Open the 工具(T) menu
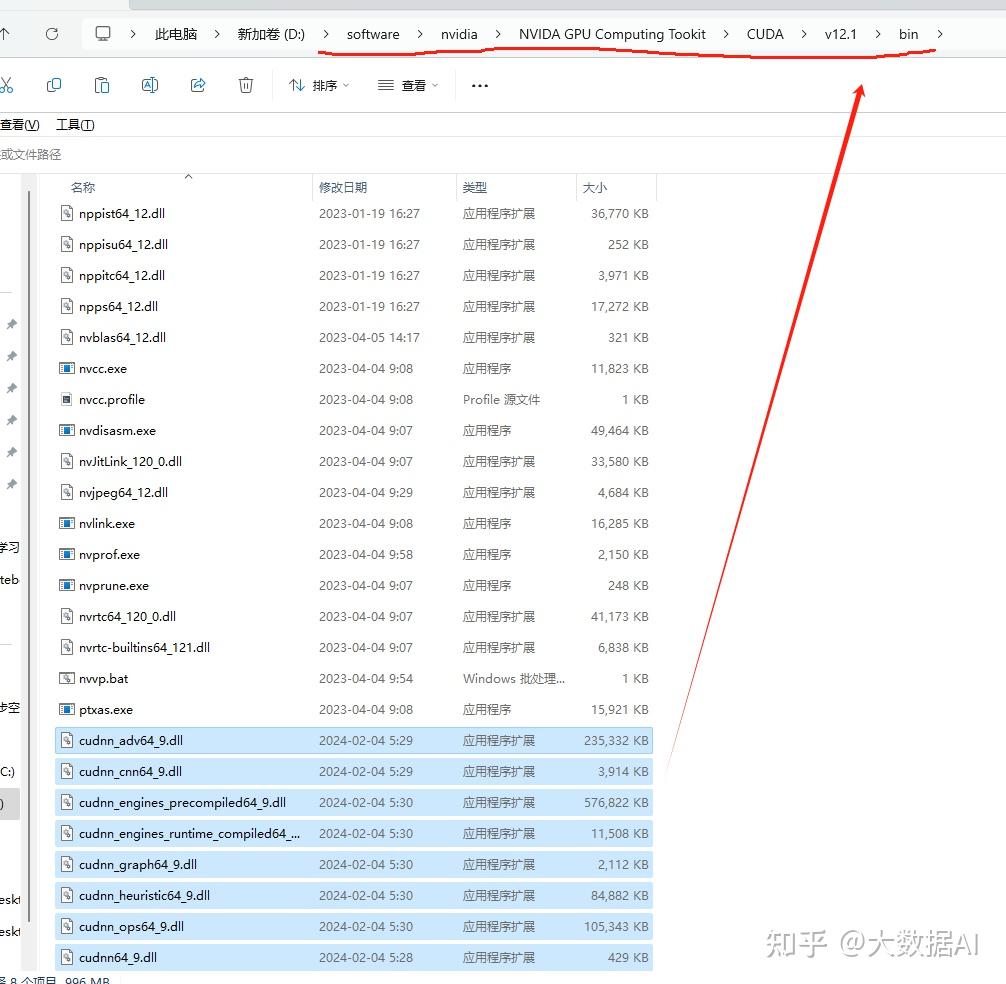The height and width of the screenshot is (984, 1006). click(x=75, y=124)
